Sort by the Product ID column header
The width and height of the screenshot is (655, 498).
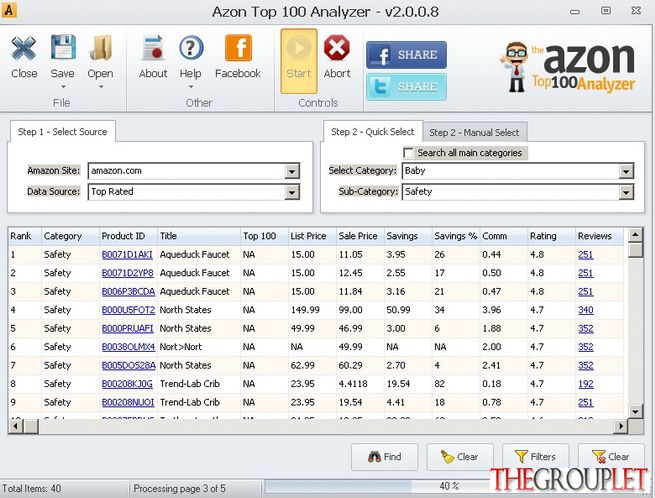pyautogui.click(x=128, y=236)
